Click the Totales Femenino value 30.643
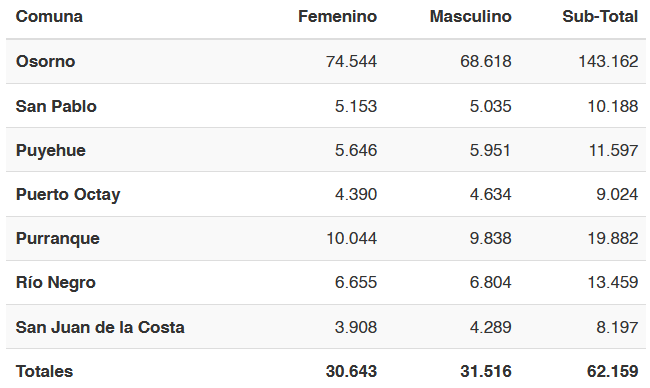The width and height of the screenshot is (650, 388). click(x=351, y=371)
